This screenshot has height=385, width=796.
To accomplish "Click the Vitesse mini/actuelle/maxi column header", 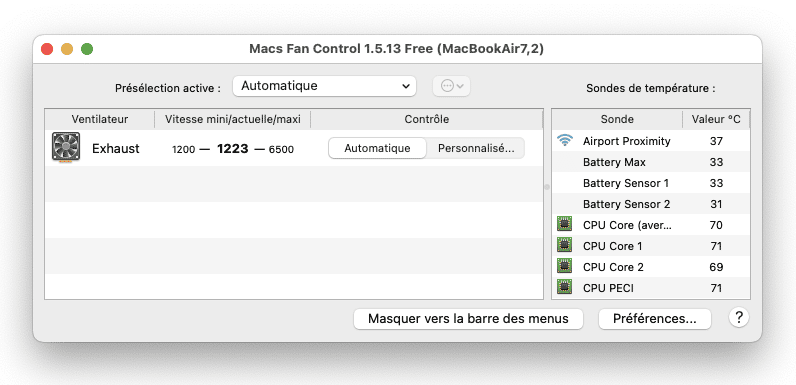I will click(233, 119).
